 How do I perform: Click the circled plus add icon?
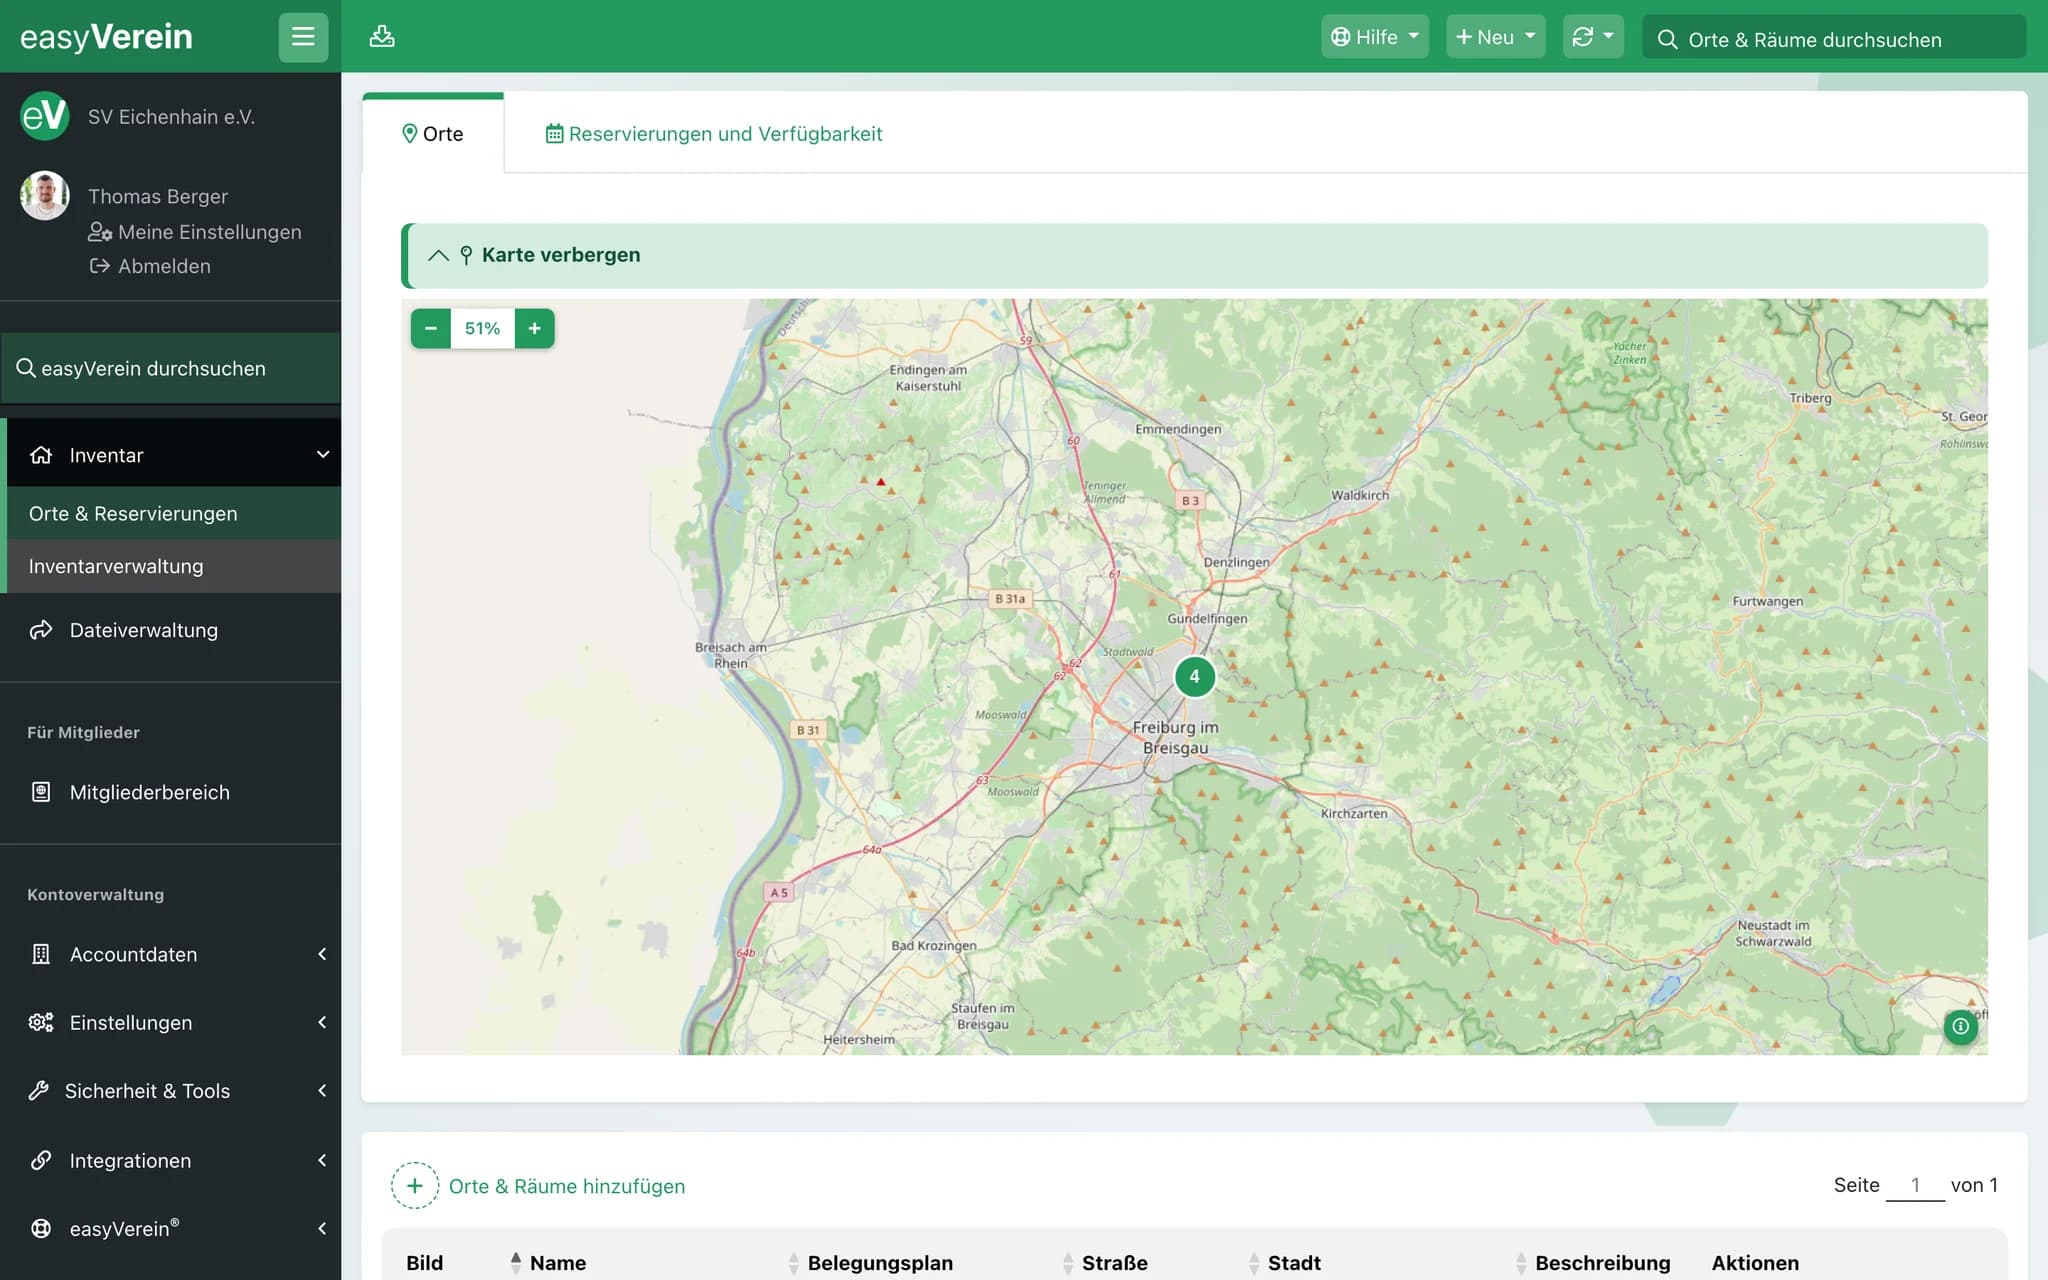(415, 1185)
